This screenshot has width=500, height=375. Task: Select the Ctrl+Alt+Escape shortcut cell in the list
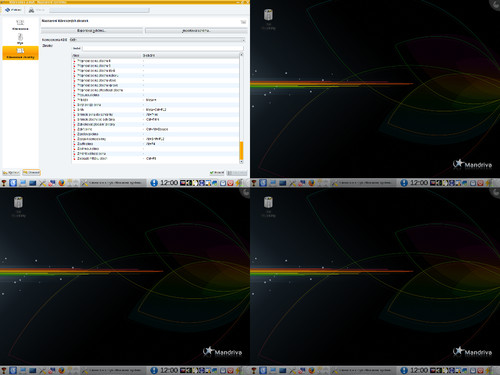(157, 129)
